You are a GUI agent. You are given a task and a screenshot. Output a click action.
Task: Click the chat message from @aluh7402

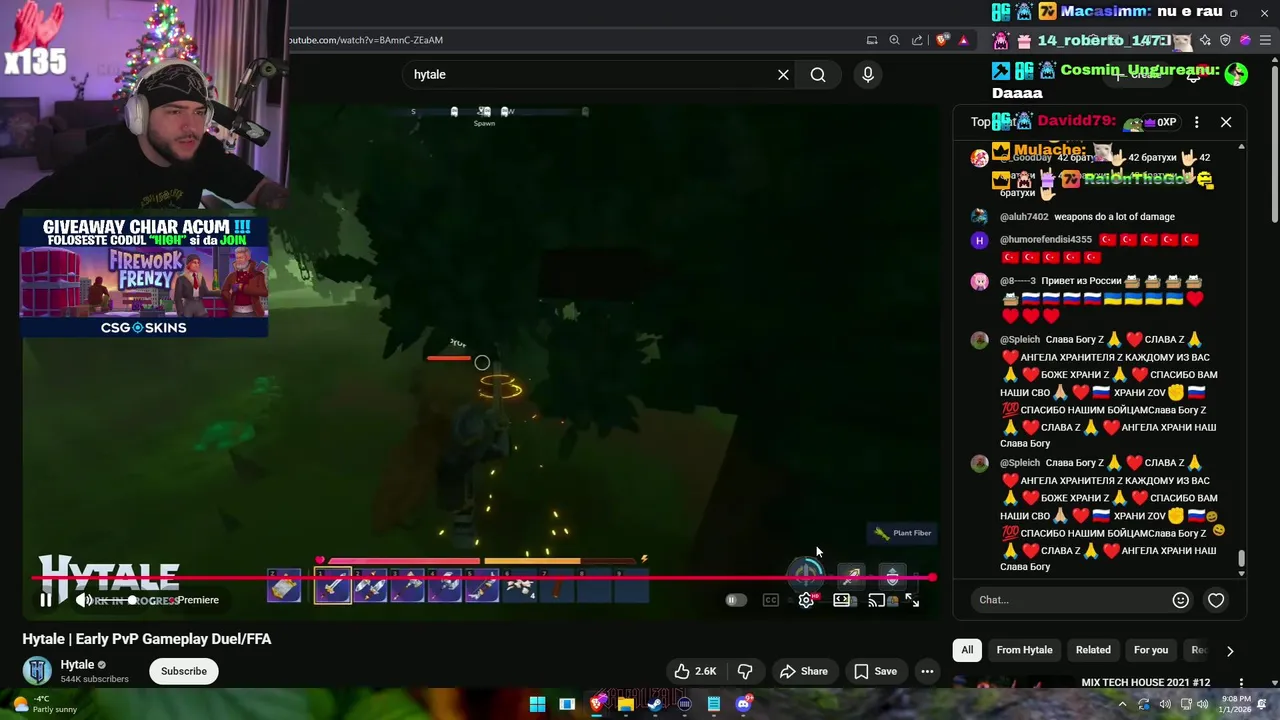[1114, 217]
